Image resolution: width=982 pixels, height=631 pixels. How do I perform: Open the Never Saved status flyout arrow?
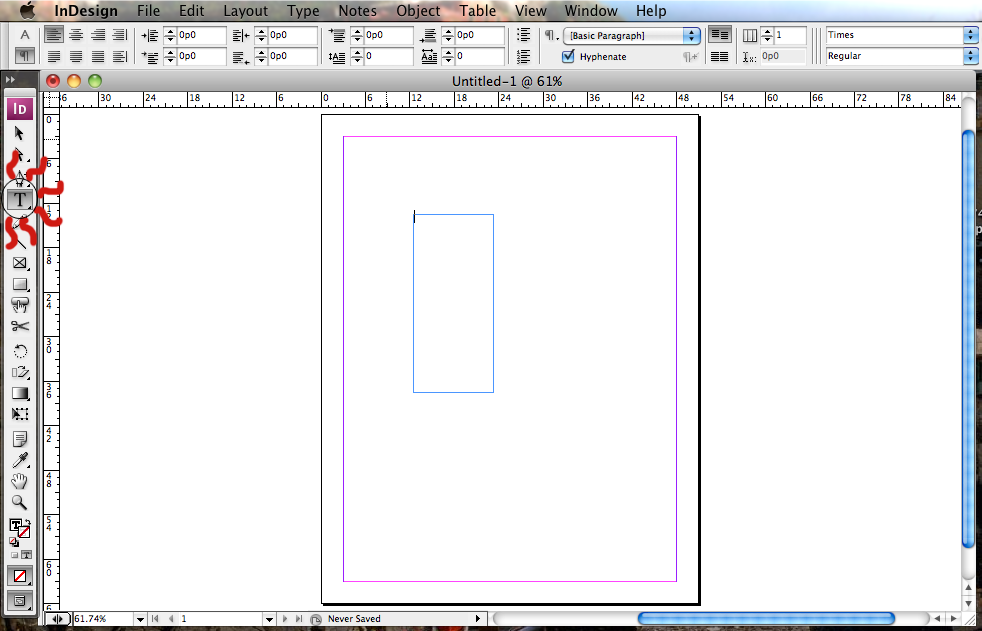[478, 619]
